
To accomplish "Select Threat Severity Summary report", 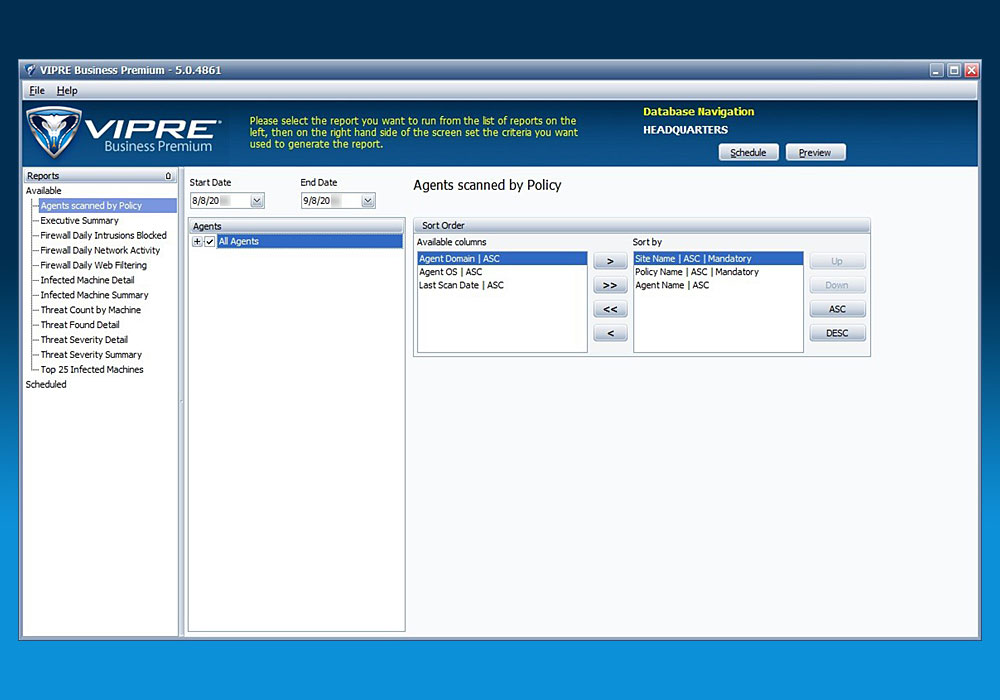I will (x=91, y=354).
